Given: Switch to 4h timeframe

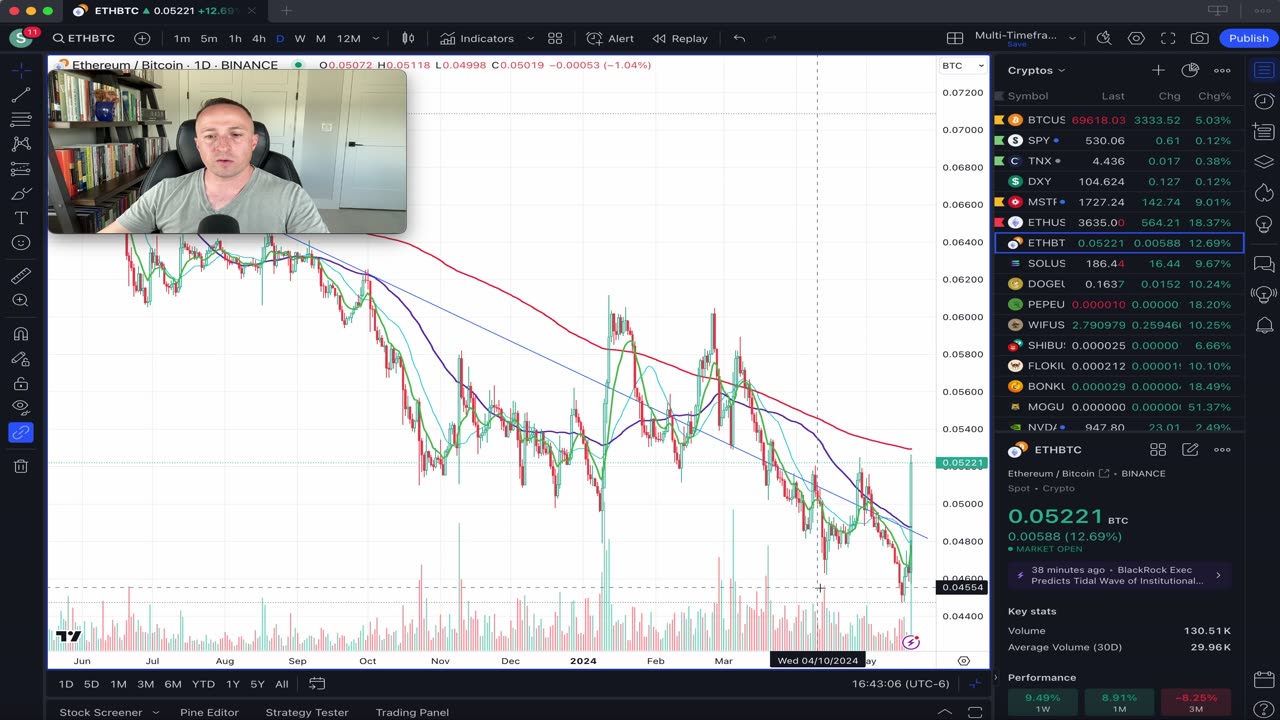Looking at the screenshot, I should pyautogui.click(x=259, y=38).
